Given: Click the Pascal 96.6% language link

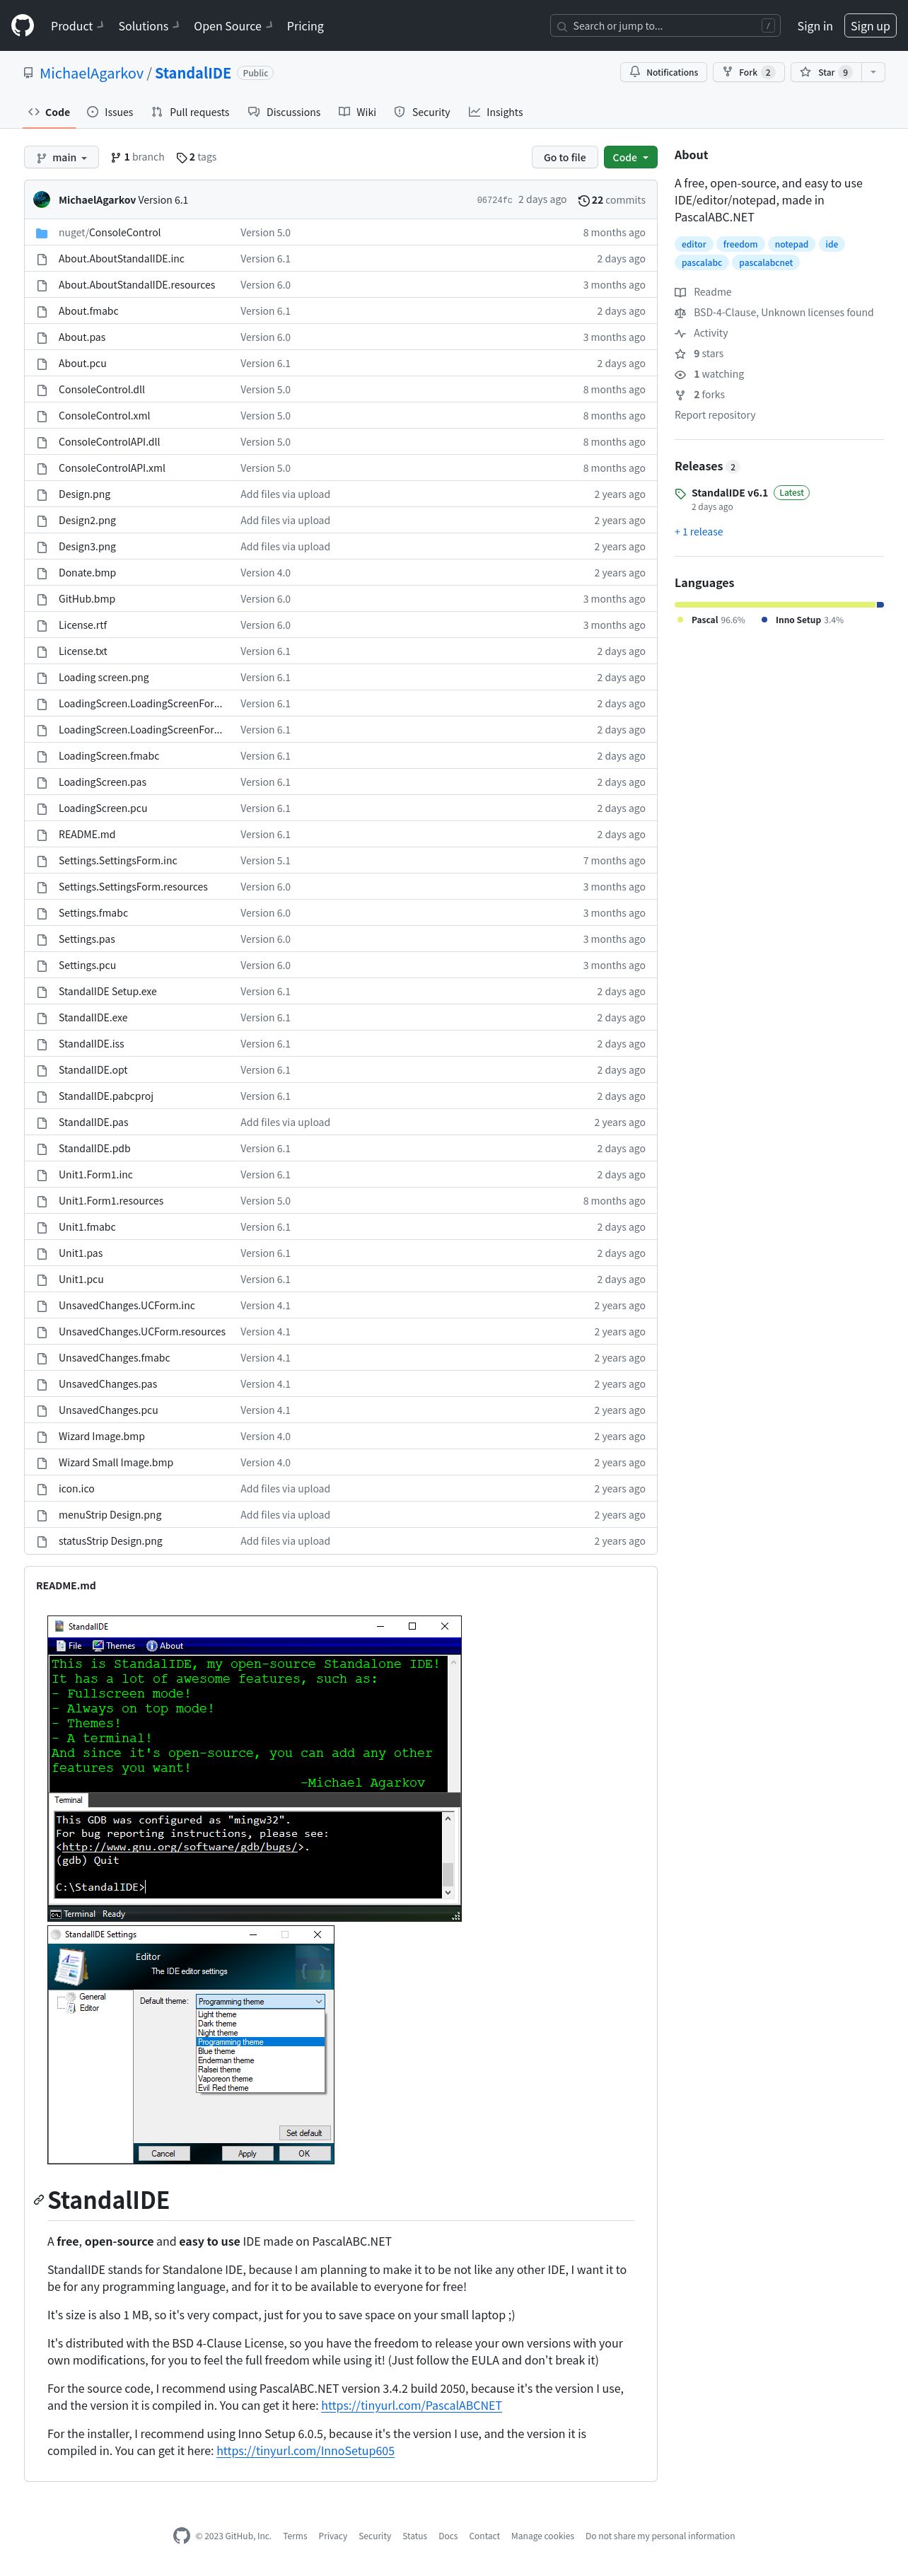Looking at the screenshot, I should 710,620.
